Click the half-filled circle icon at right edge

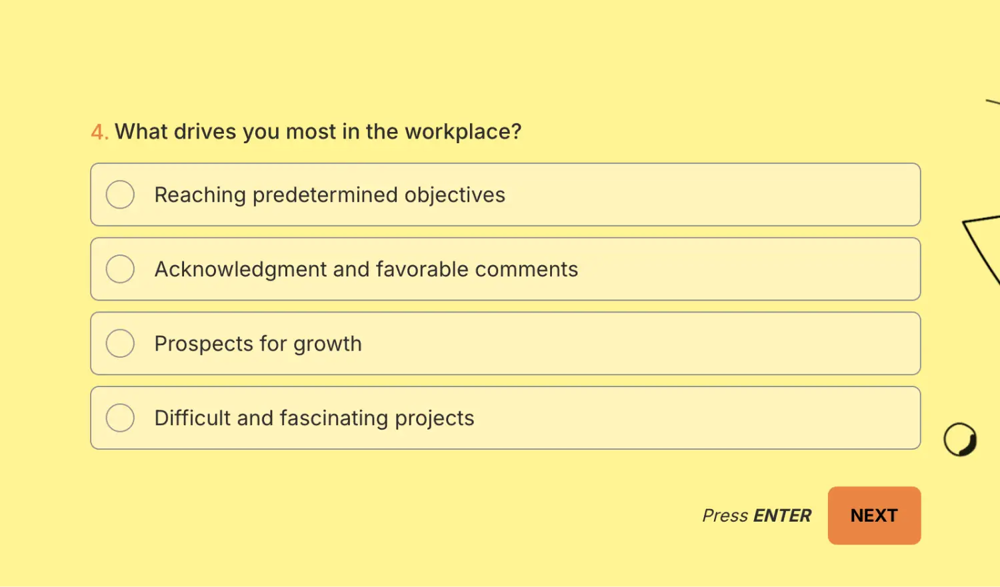click(960, 440)
